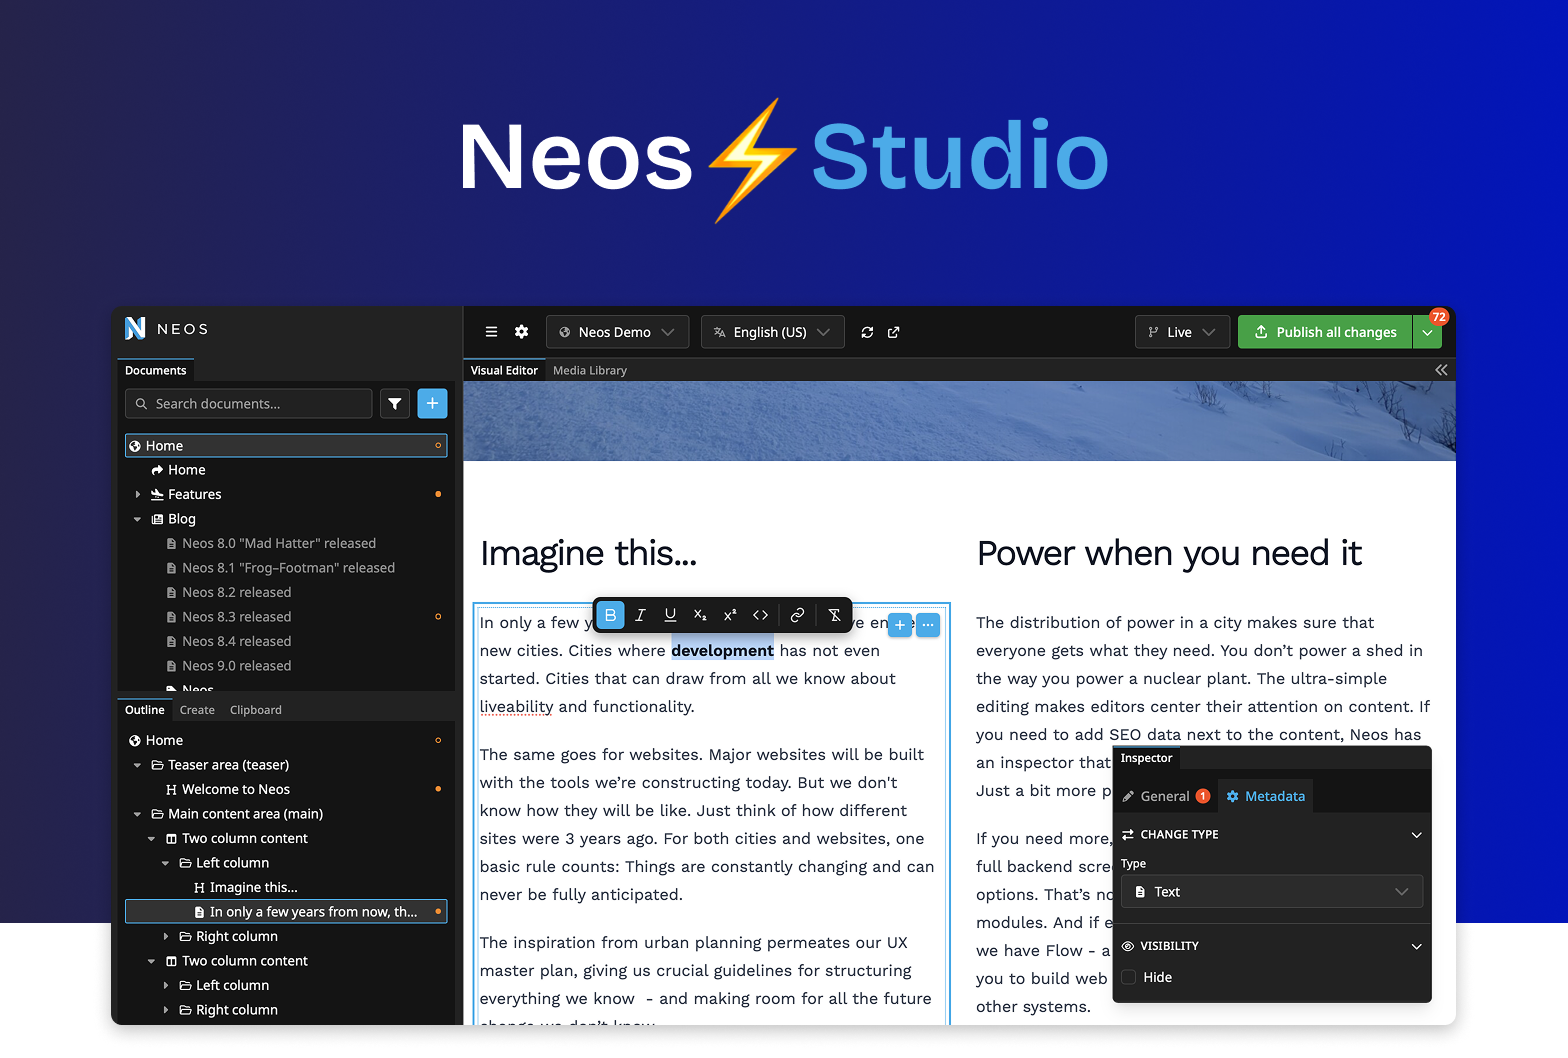Select Home root in document tree
Screen dimensions: 1568x1058
(286, 446)
